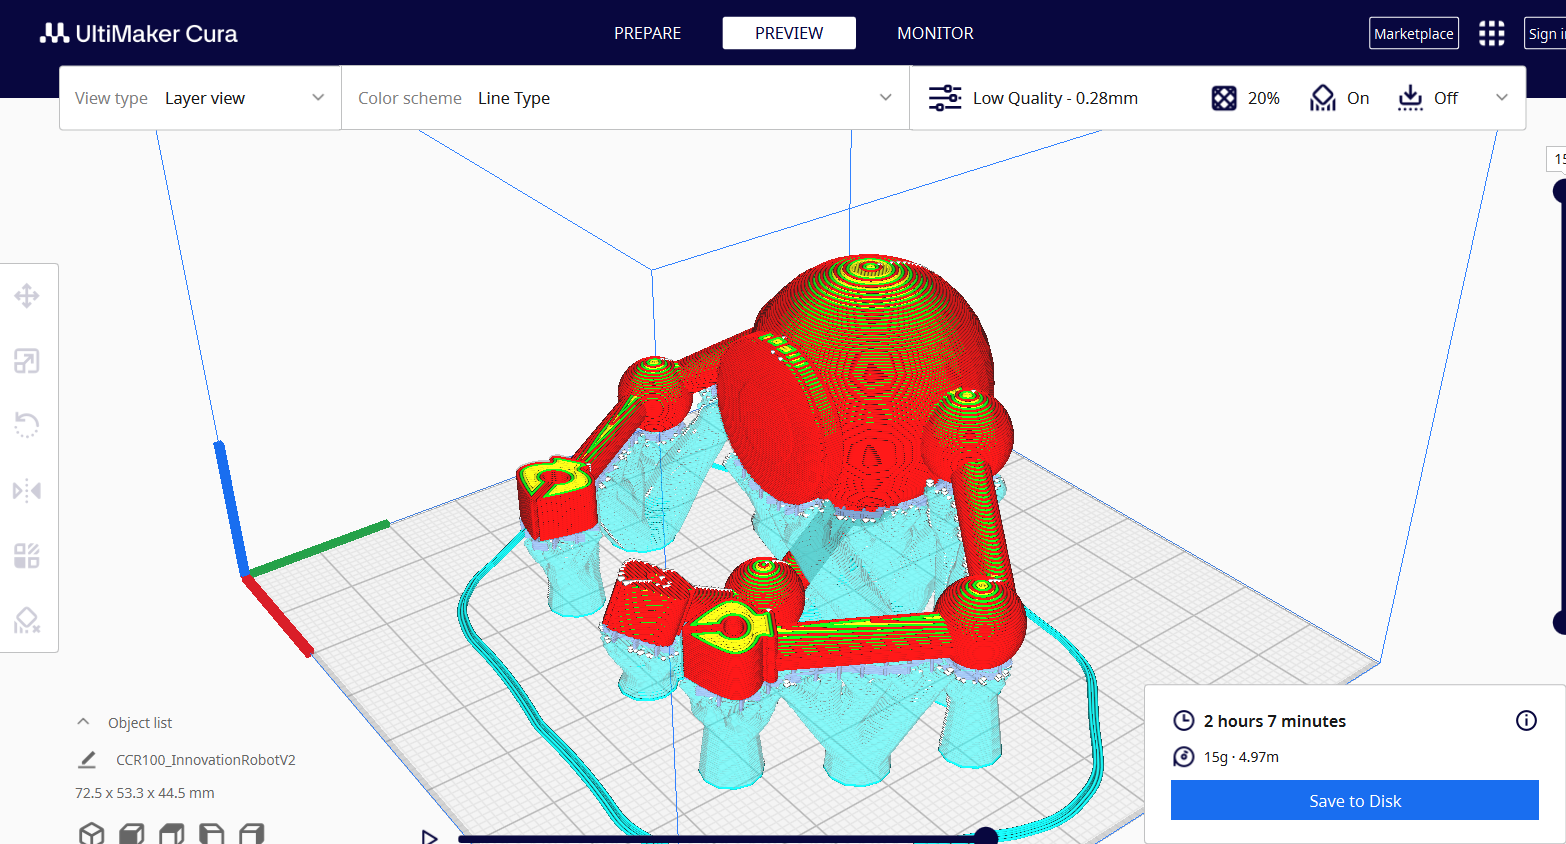Click the support On icon

coord(1323,98)
